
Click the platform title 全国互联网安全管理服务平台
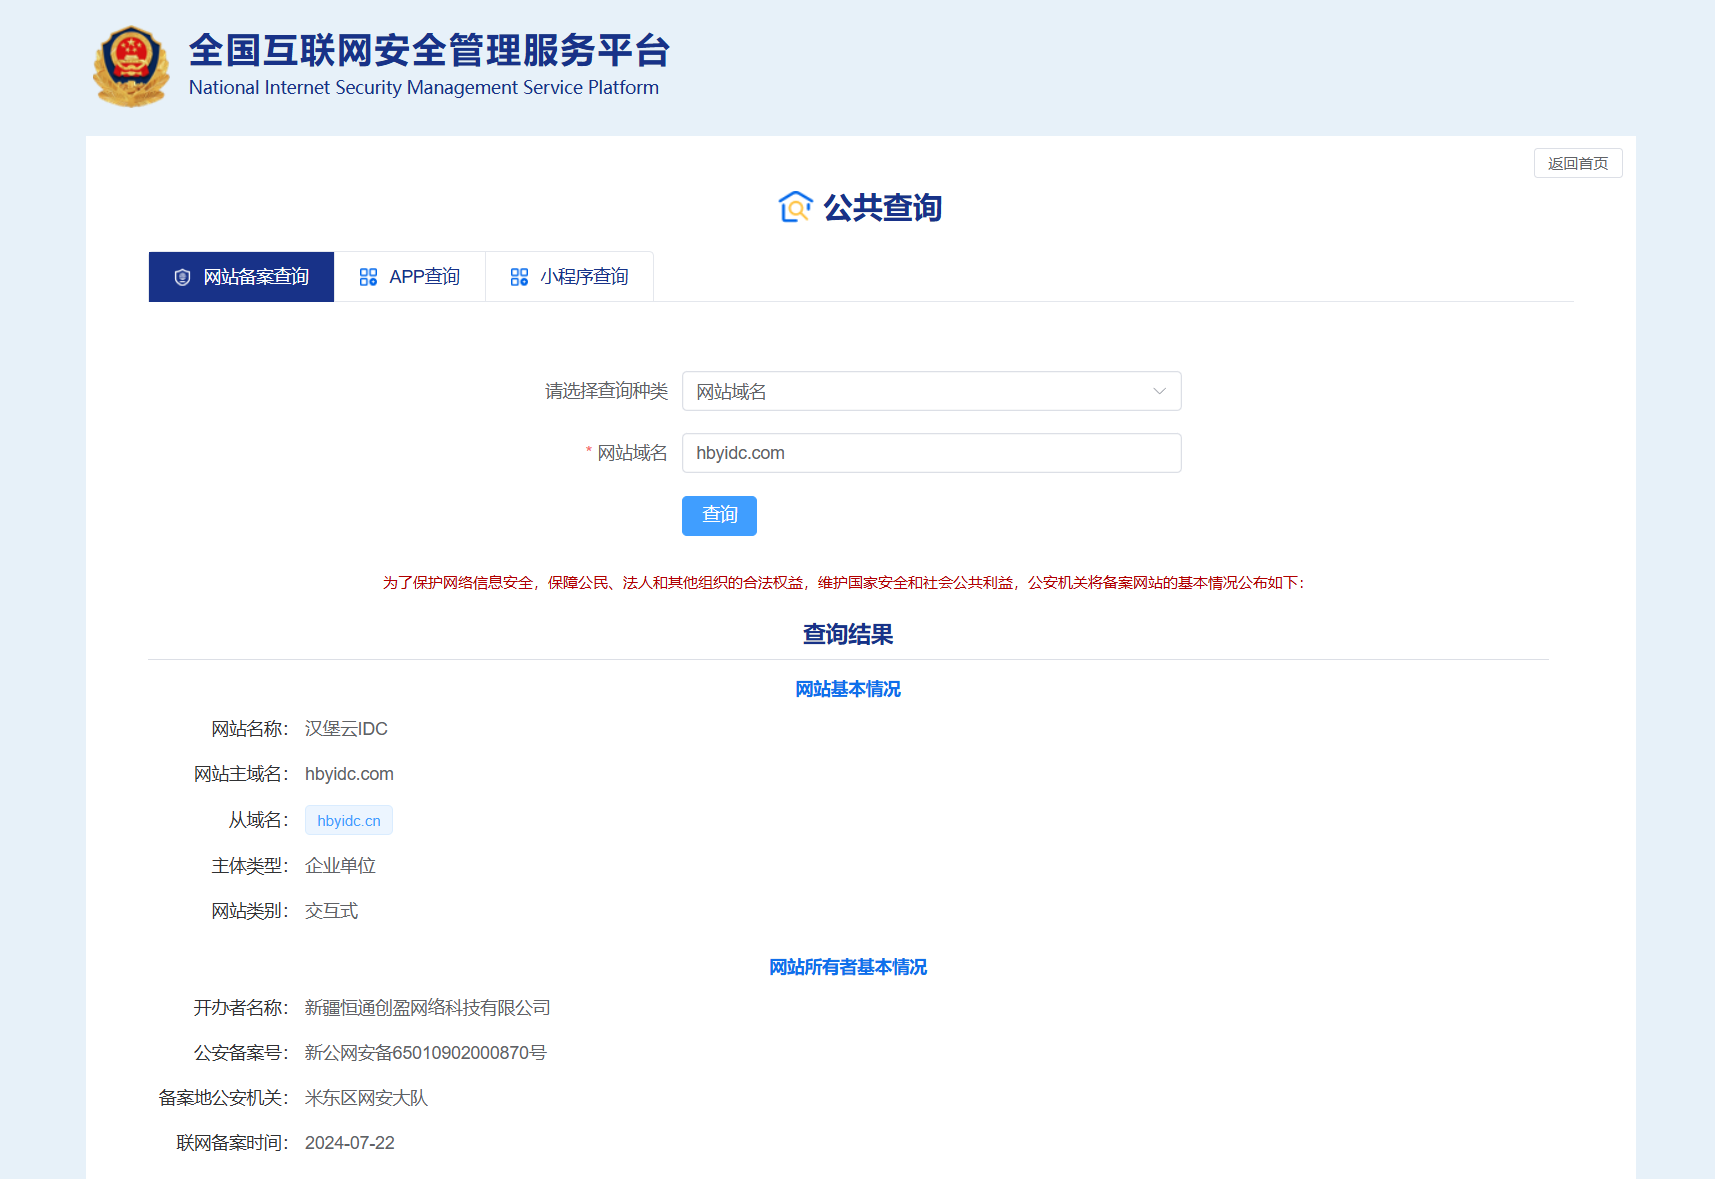tap(430, 50)
